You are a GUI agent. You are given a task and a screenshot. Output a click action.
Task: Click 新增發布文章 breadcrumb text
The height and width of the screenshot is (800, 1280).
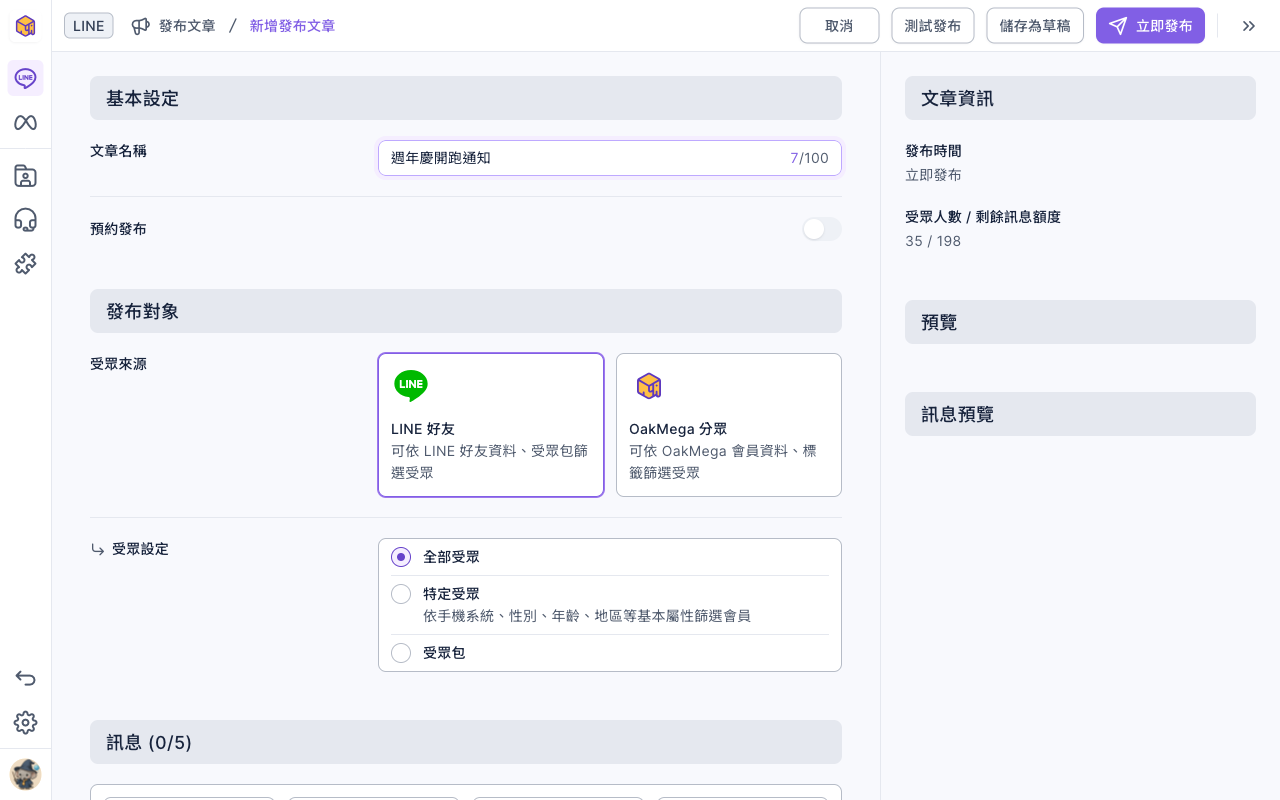click(293, 26)
